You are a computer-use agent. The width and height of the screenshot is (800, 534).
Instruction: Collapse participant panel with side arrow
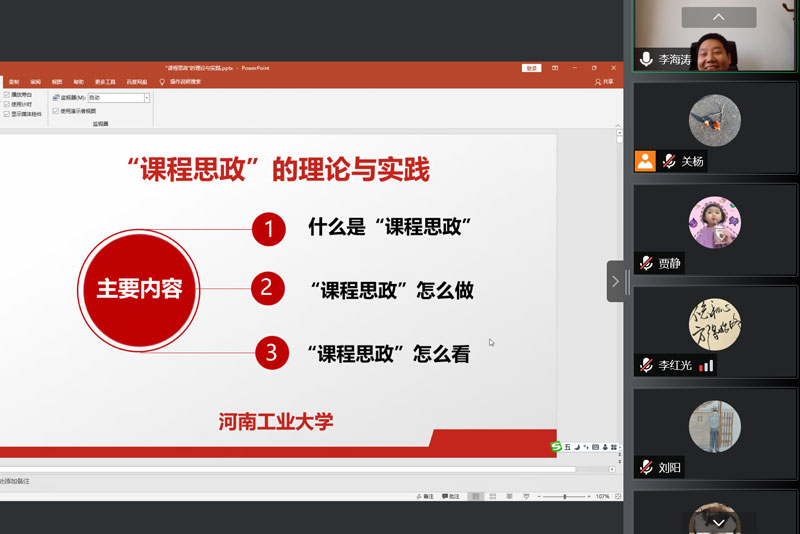pyautogui.click(x=615, y=281)
